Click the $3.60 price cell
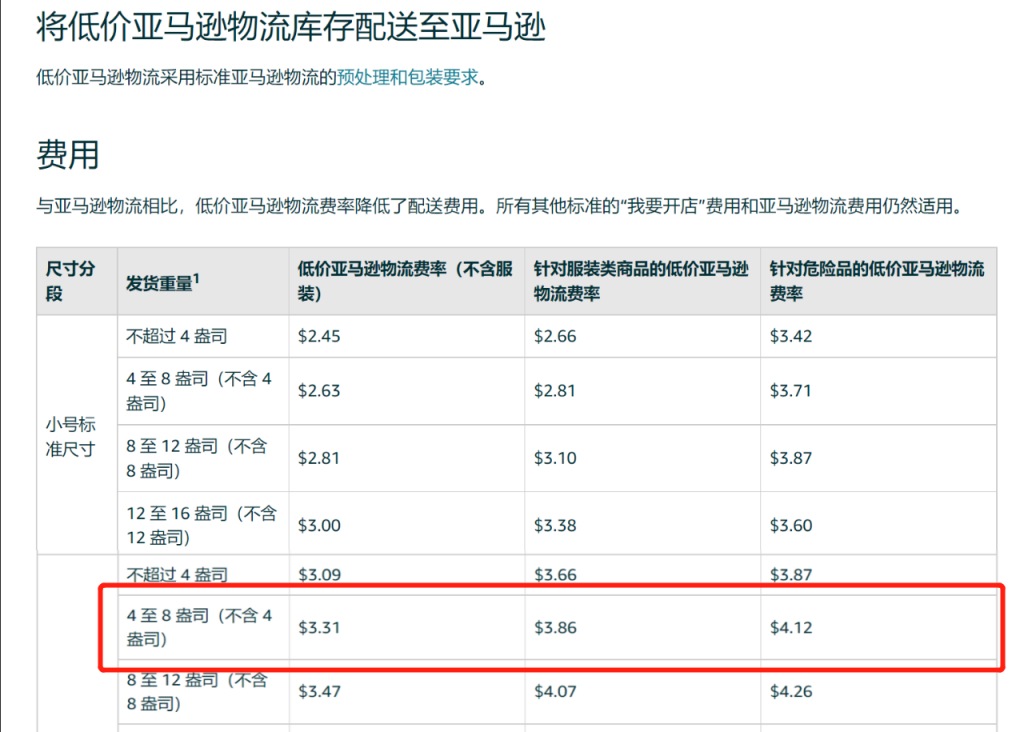Viewport: 1012px width, 732px height. 878,525
